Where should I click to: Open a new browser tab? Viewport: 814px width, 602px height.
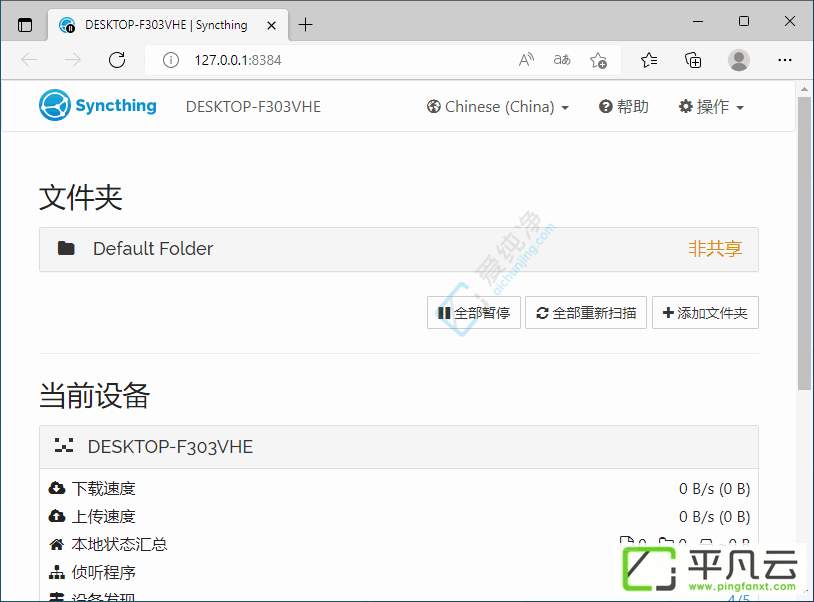tap(306, 24)
